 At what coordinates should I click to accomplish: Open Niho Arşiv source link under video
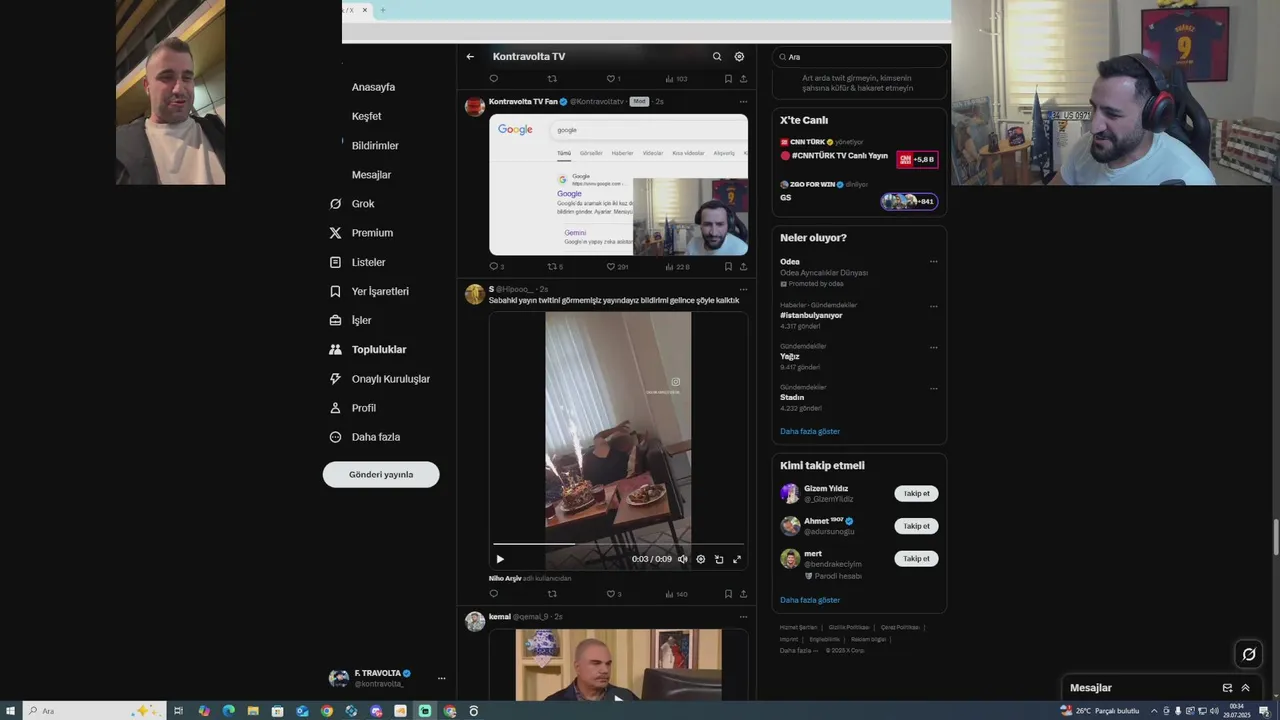[505, 578]
